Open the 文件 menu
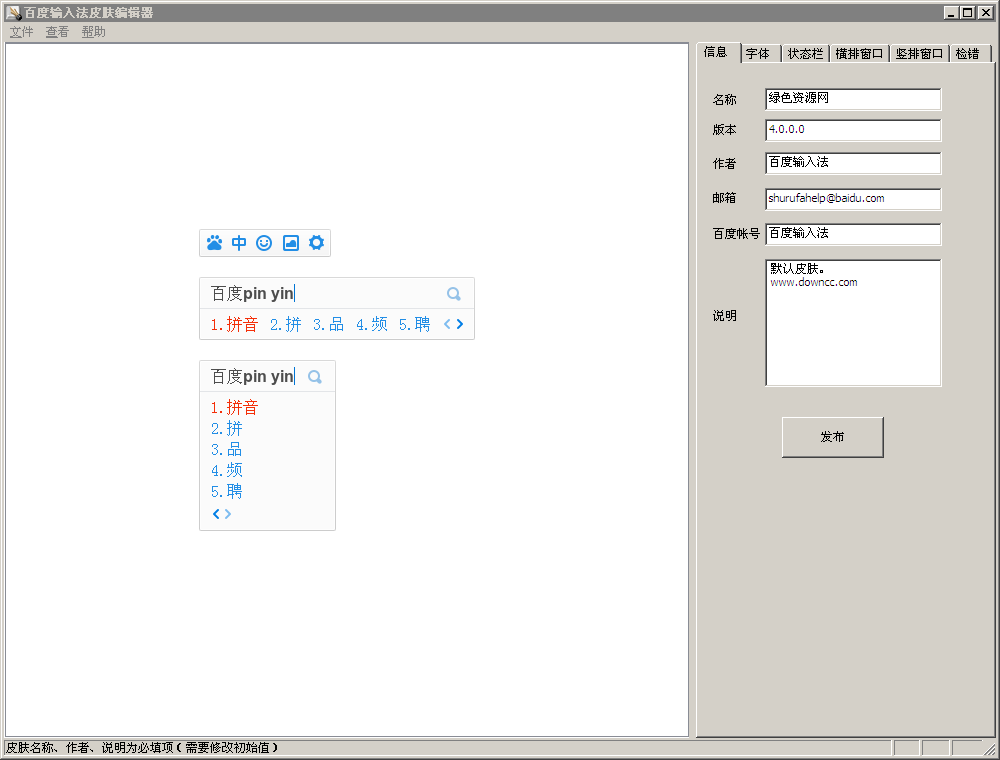Viewport: 1000px width, 760px height. click(x=21, y=32)
